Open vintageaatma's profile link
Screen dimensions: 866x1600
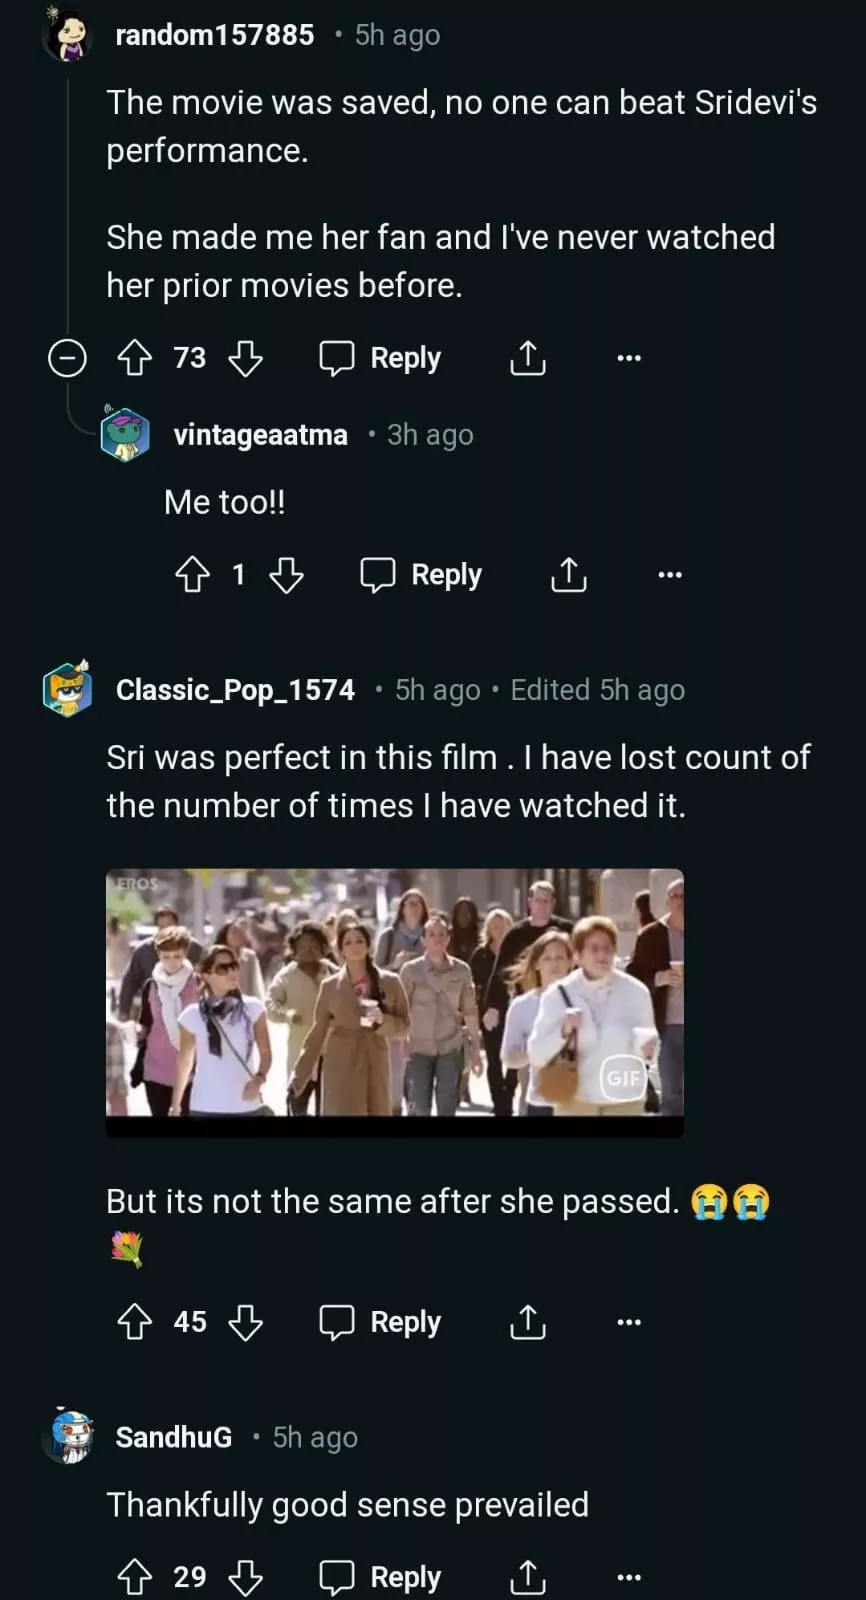click(260, 435)
